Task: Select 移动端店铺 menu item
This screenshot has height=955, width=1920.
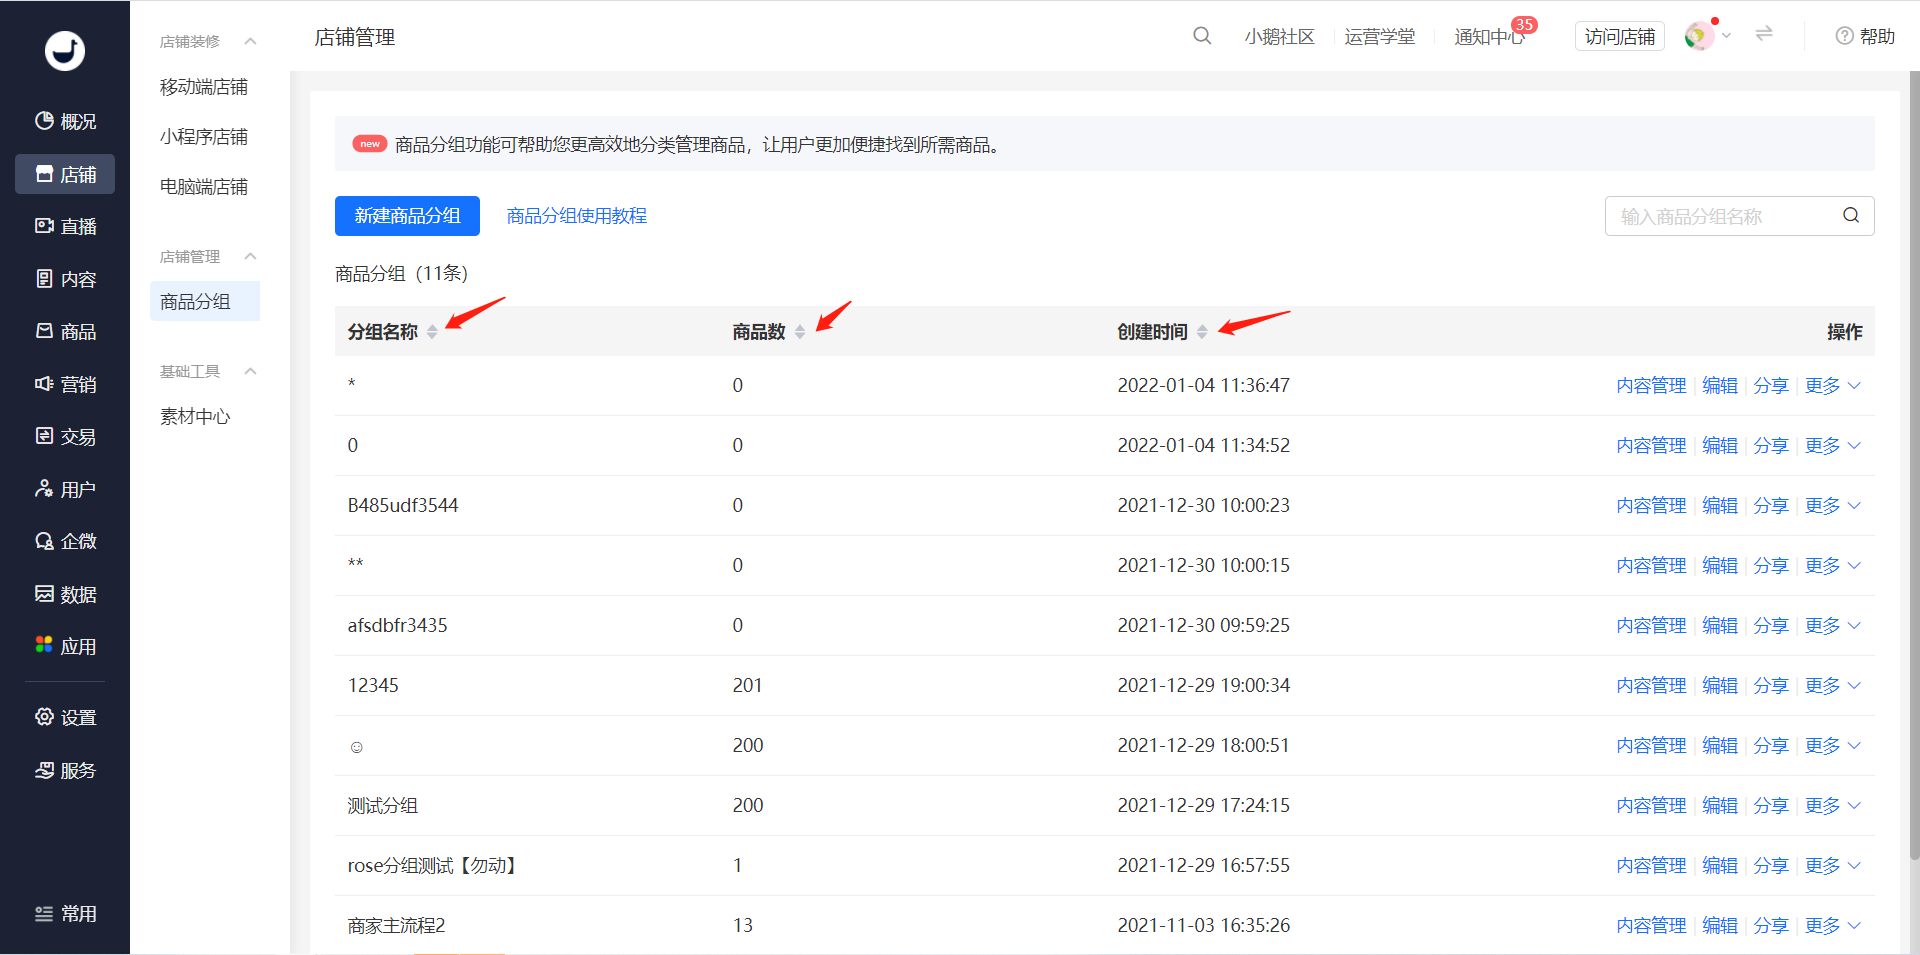Action: pyautogui.click(x=204, y=87)
